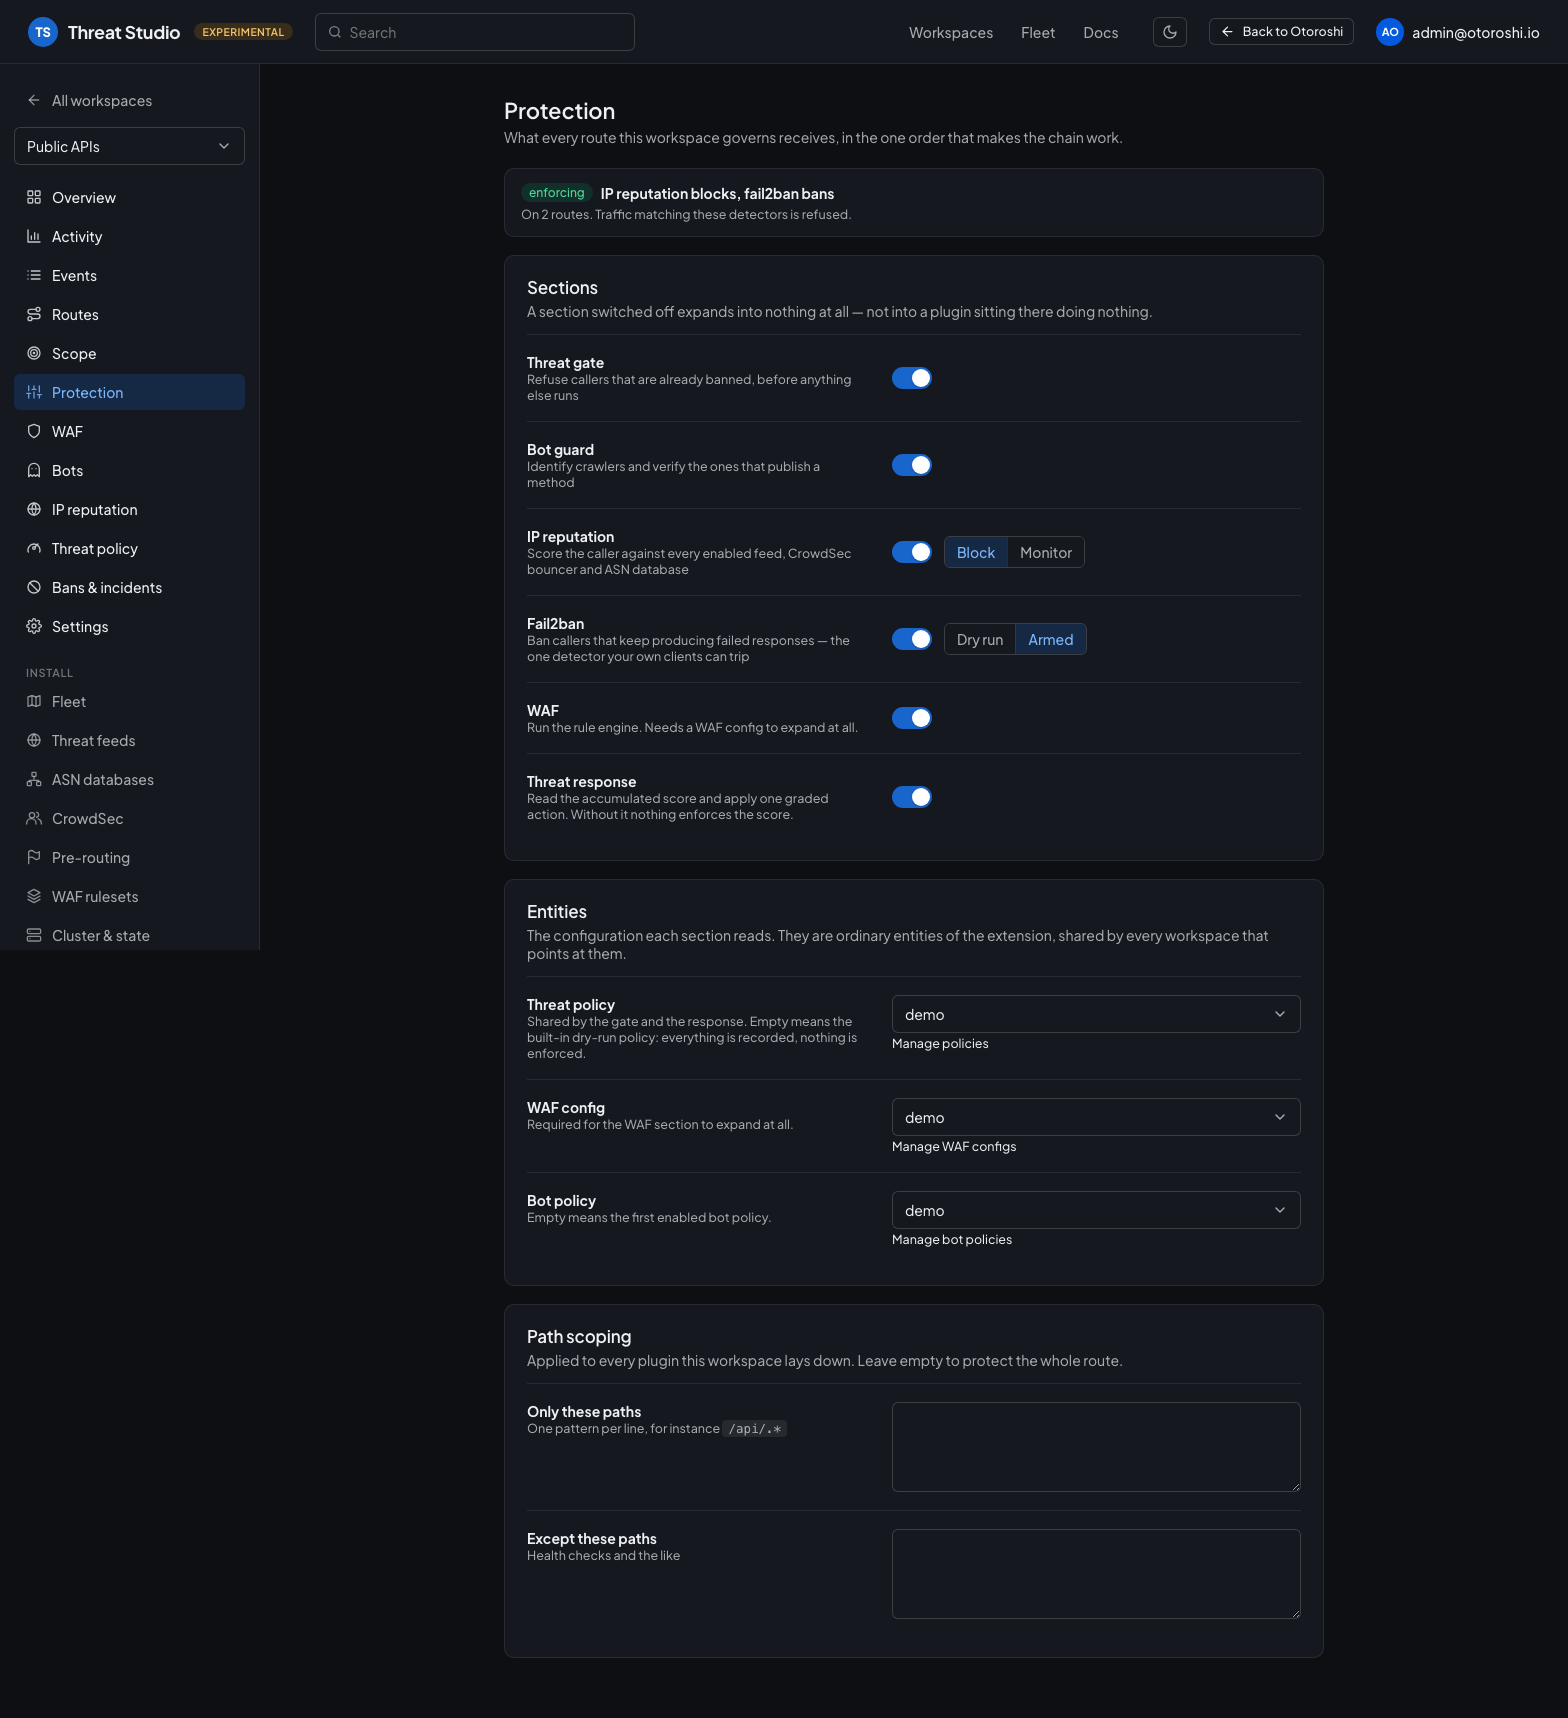Open the Public APIs workspace dropdown
This screenshot has width=1568, height=1718.
click(x=129, y=146)
